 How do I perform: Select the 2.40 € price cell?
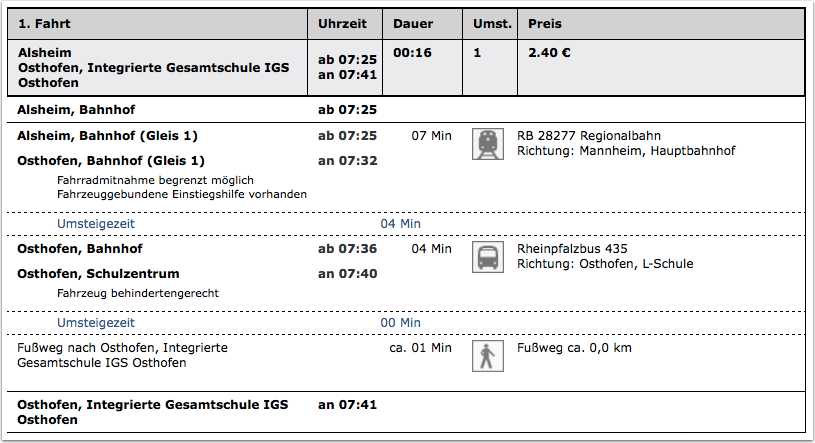click(x=661, y=68)
